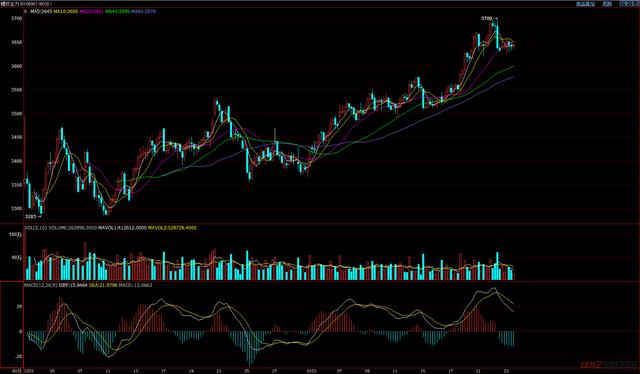Screen dimensions: 640x374
Task: Click the blue MA60:3578 indicator label
Action: [143, 11]
